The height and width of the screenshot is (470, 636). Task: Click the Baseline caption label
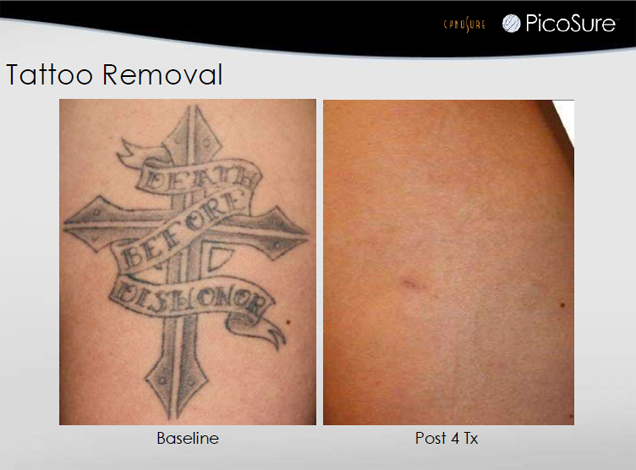pyautogui.click(x=188, y=438)
